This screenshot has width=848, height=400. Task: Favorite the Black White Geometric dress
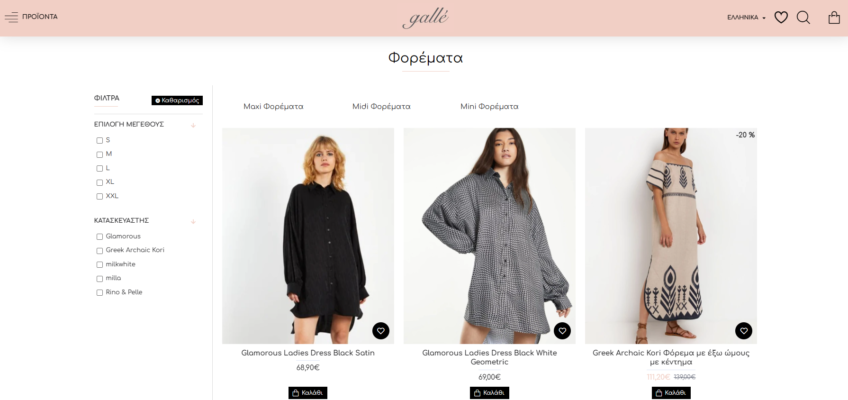click(562, 331)
